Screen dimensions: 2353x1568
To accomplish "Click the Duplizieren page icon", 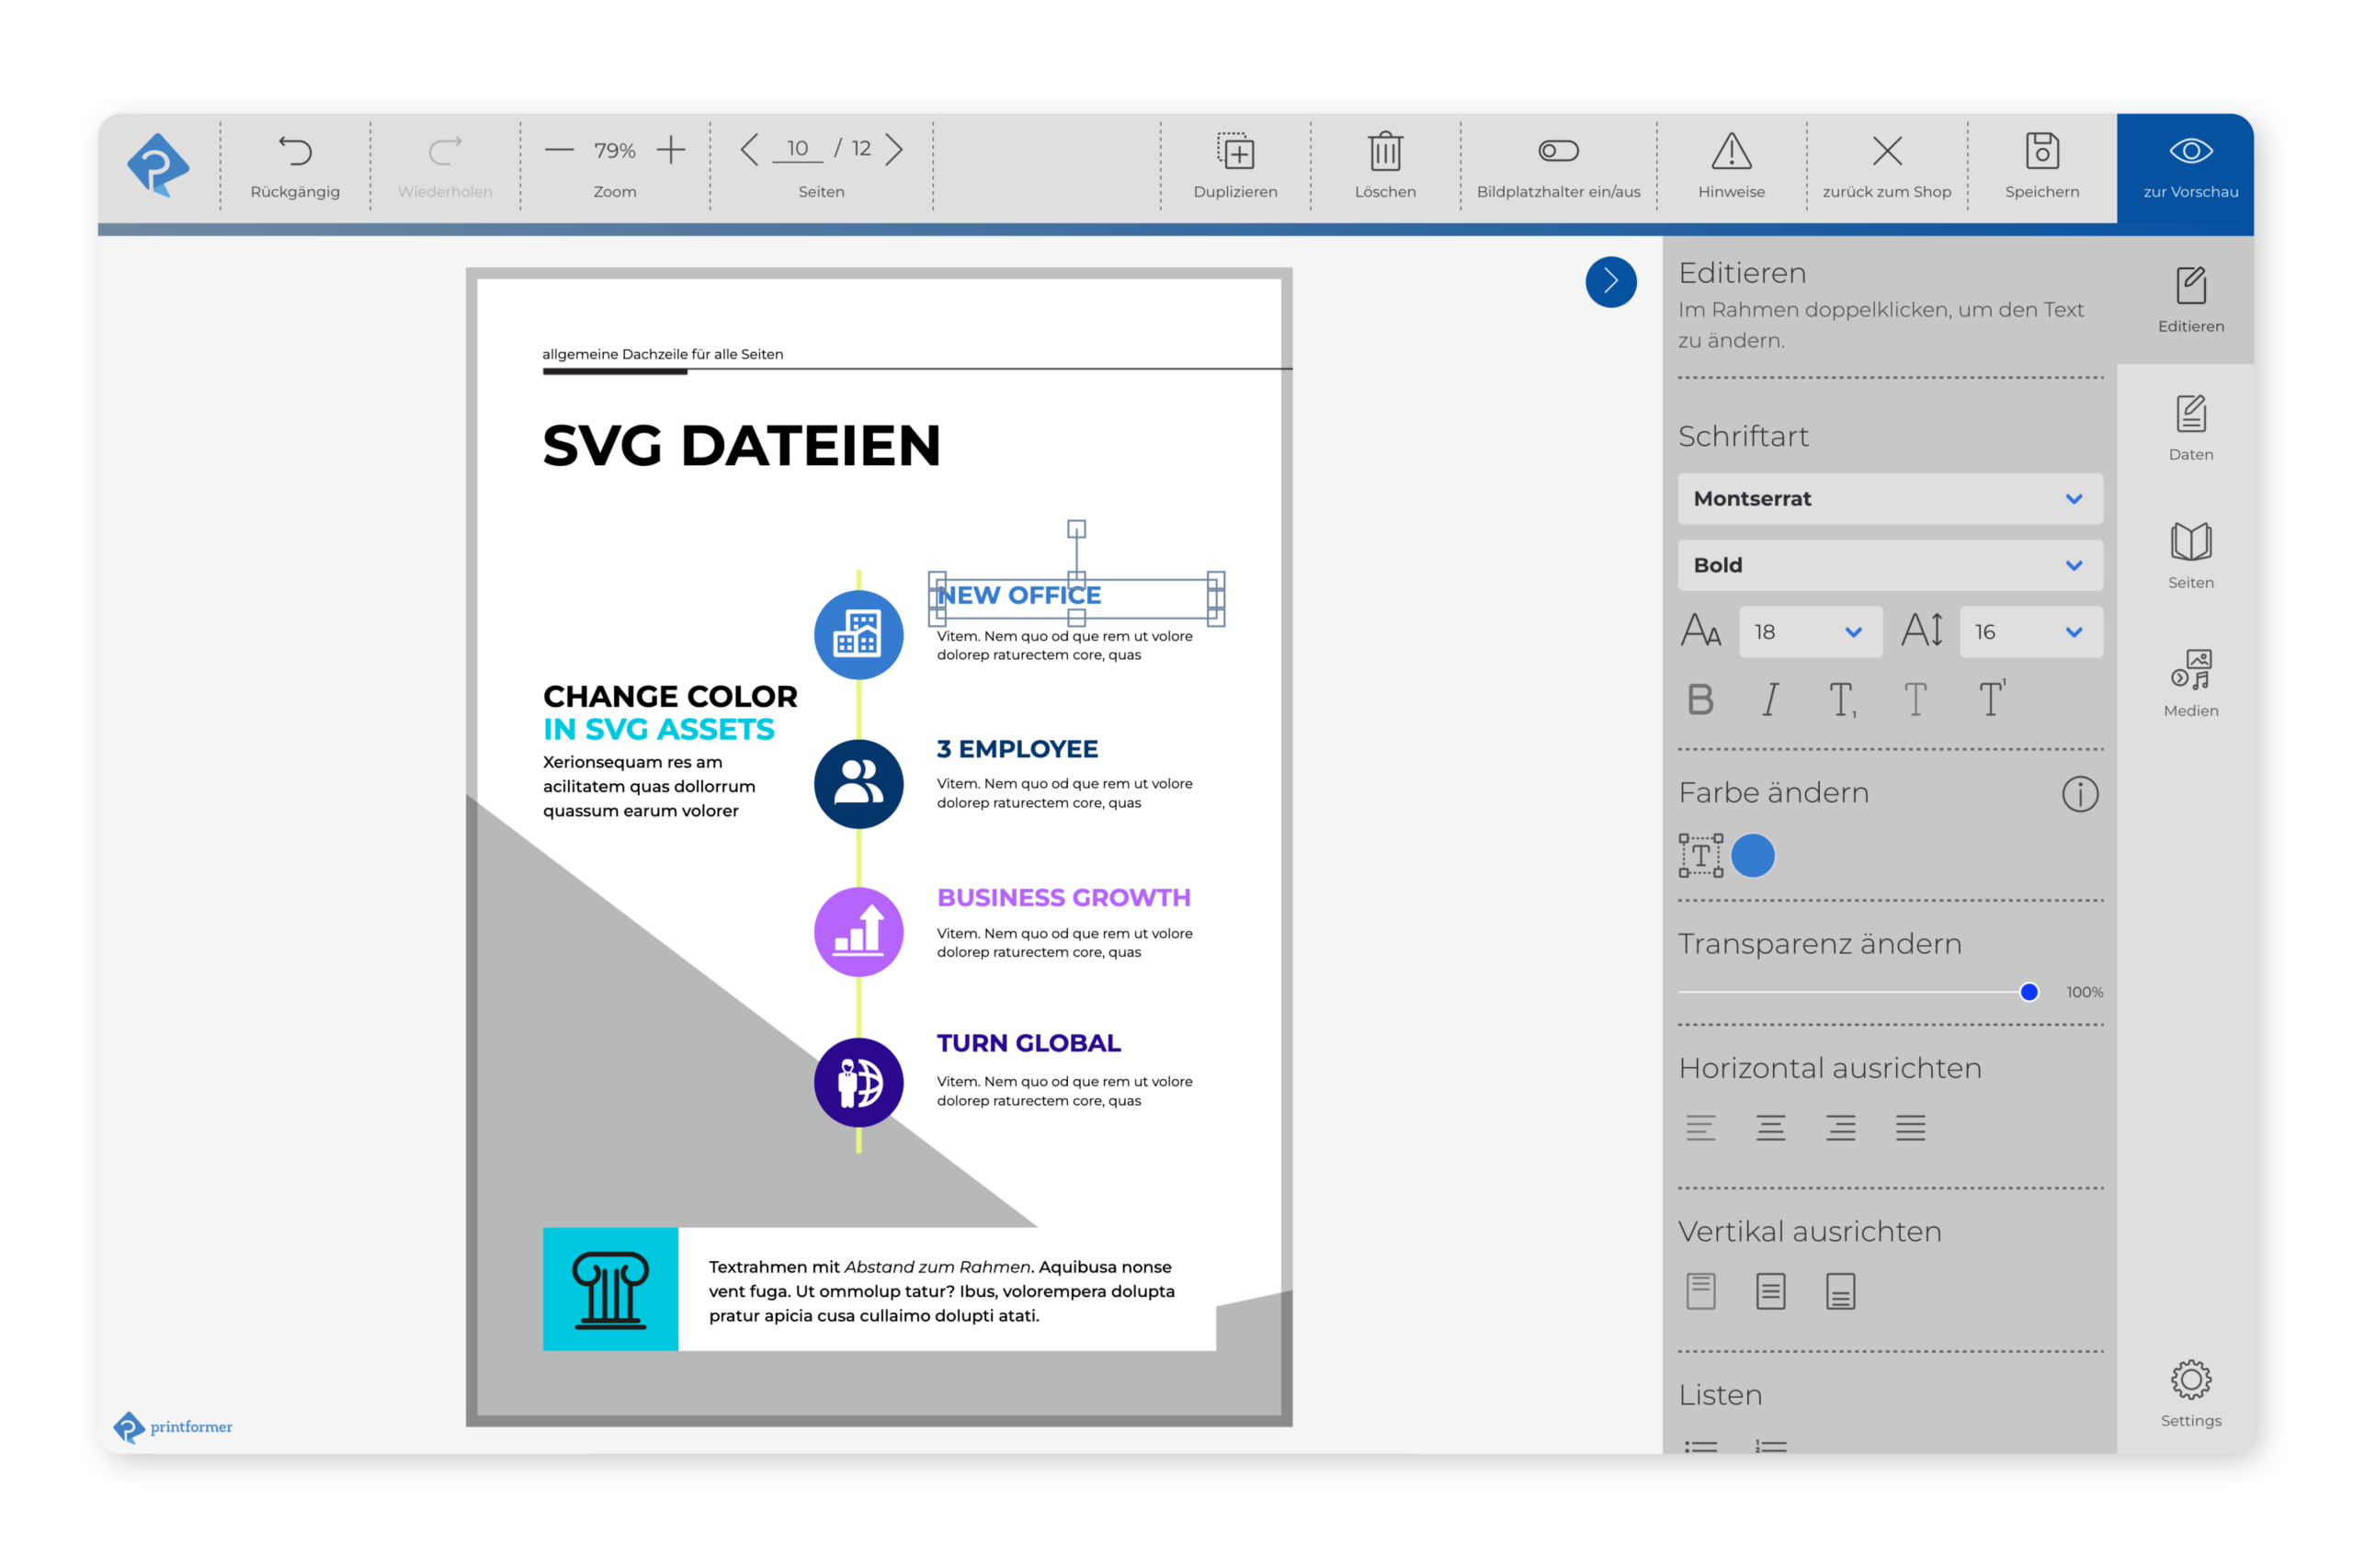I will [1235, 152].
